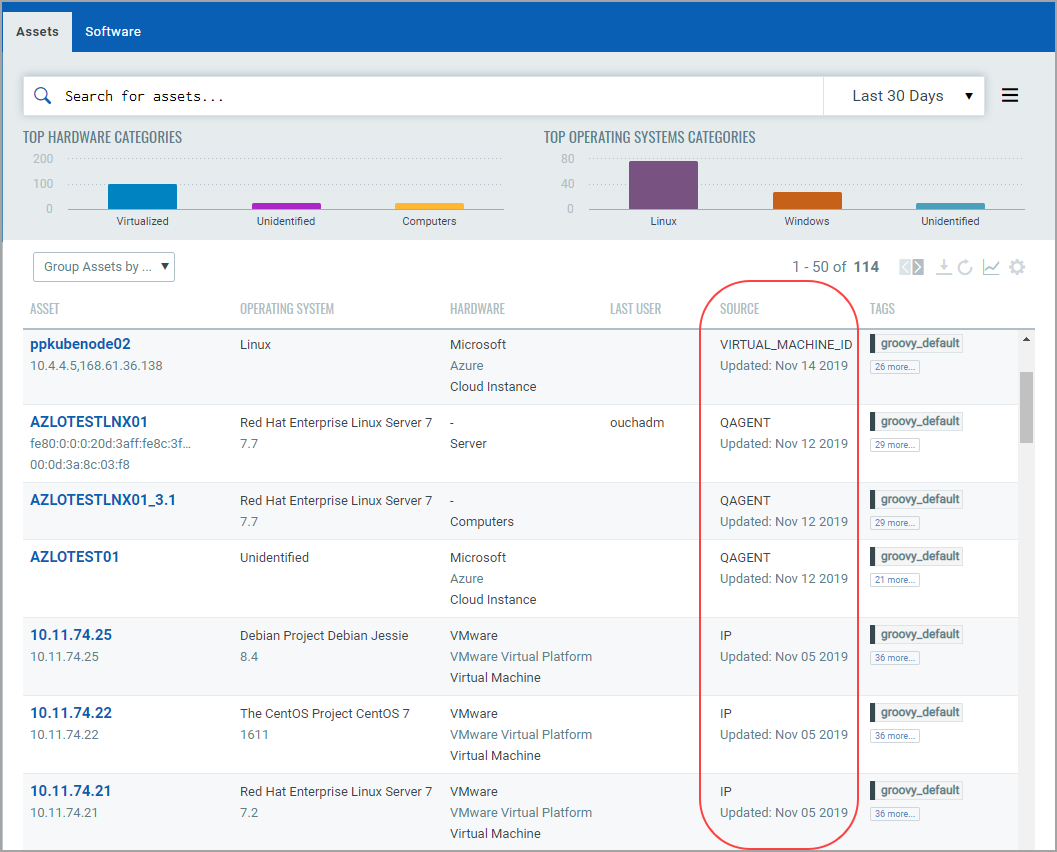Expand 21 more tags for AZLOTEST01
1057x852 pixels.
pos(895,580)
